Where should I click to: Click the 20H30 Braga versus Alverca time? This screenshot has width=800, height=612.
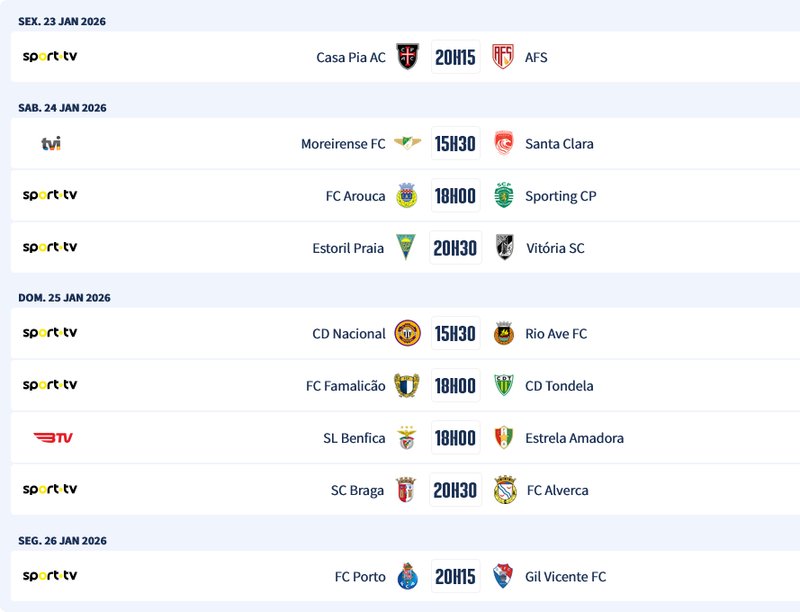point(455,490)
